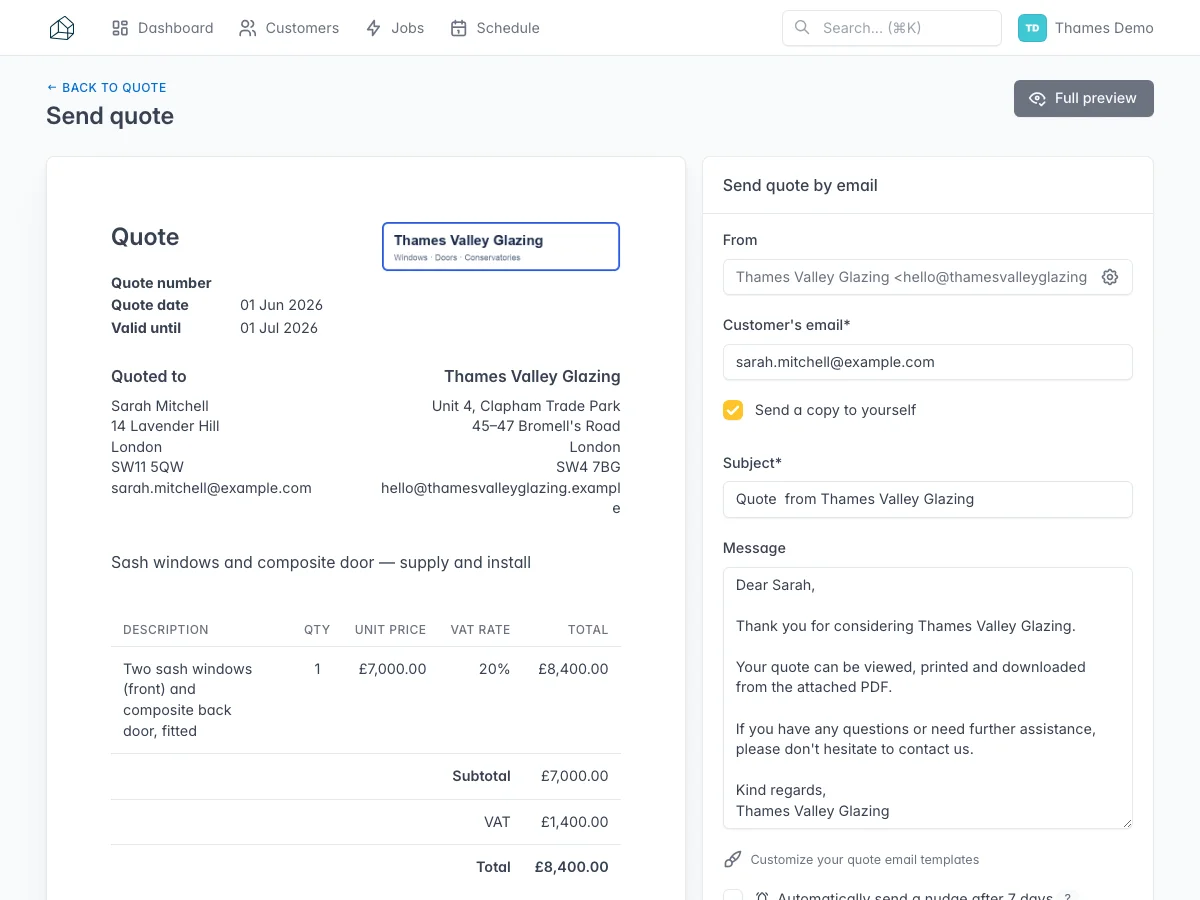Click the eye icon on Full preview
The width and height of the screenshot is (1200, 900).
point(1038,98)
